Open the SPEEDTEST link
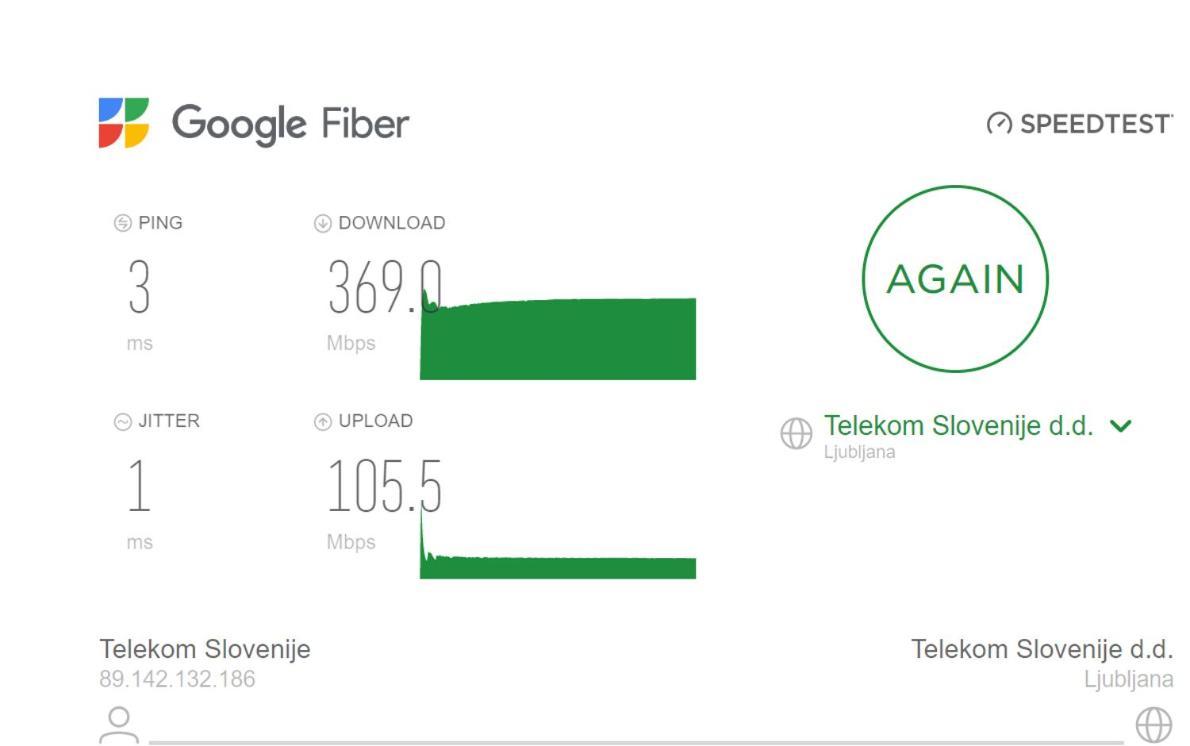Viewport: 1190px width, 746px height. point(1096,124)
